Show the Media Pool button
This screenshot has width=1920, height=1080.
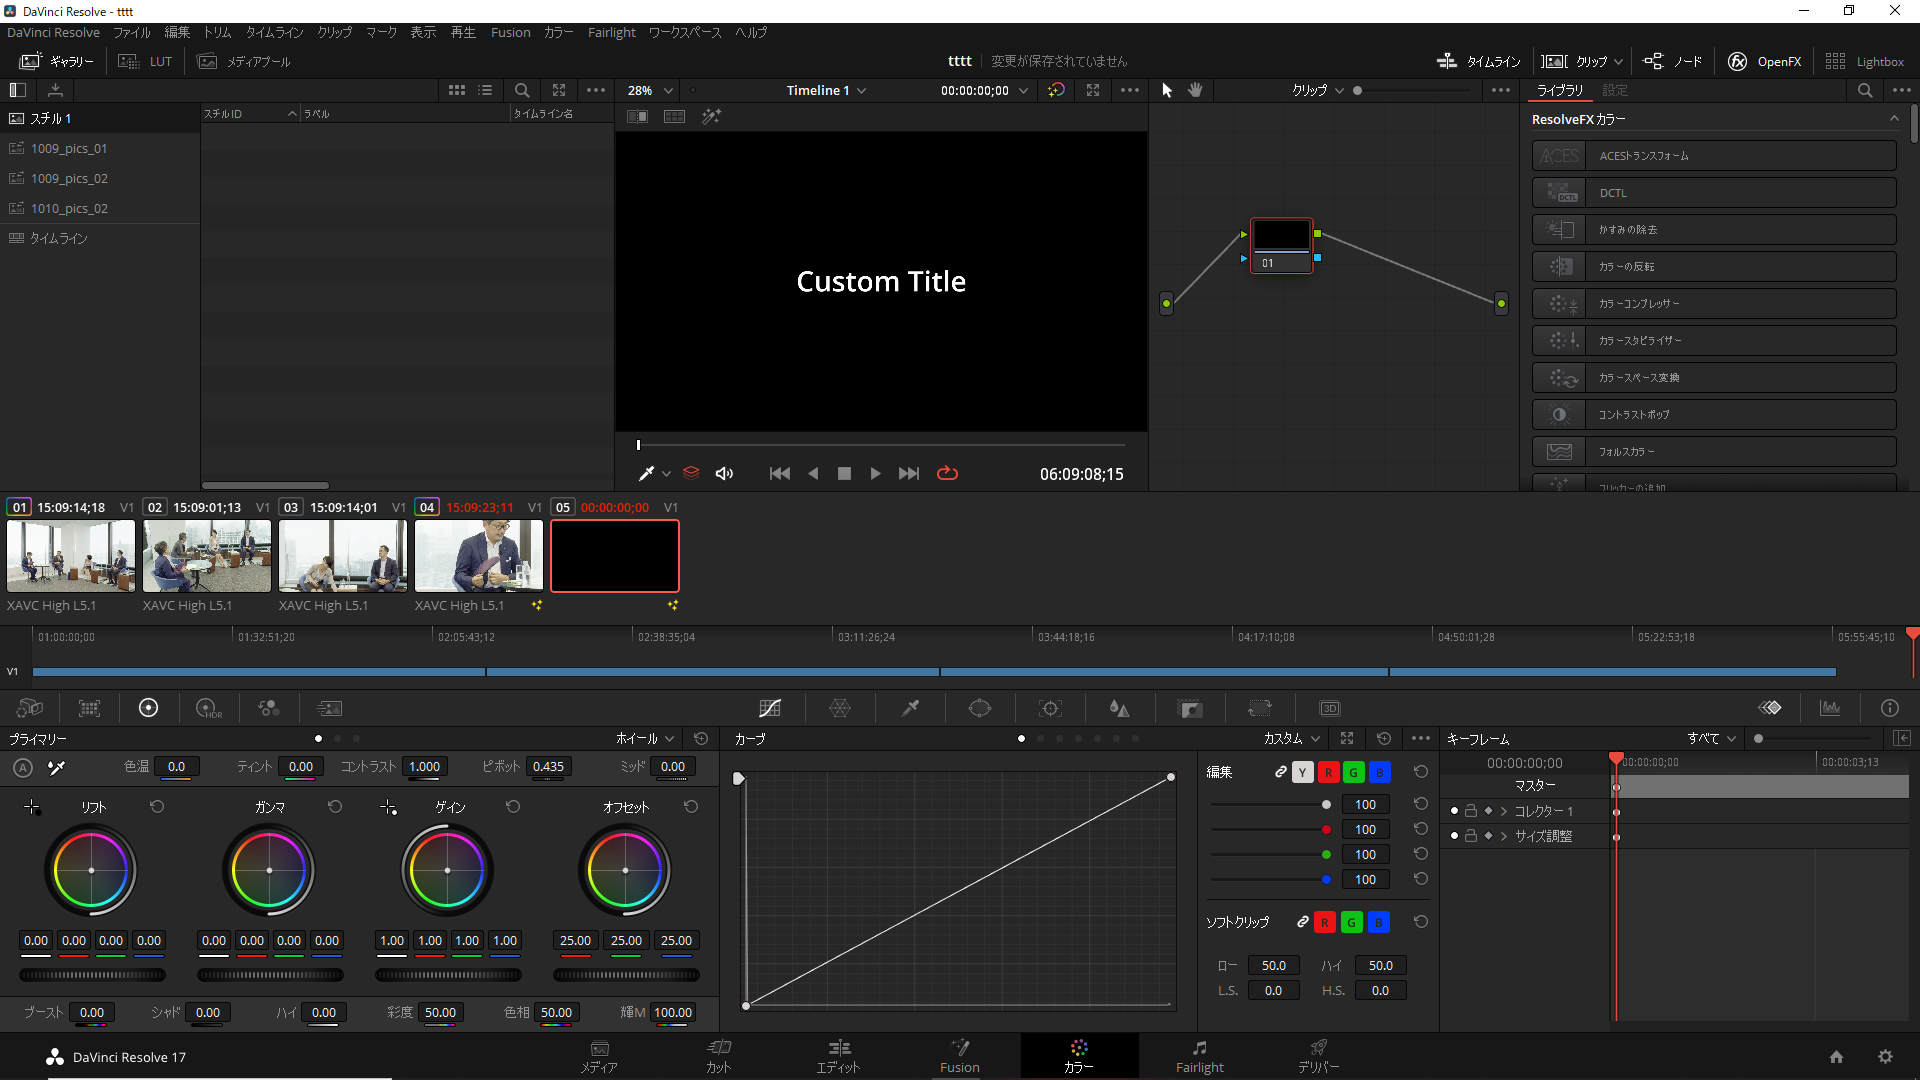(x=244, y=61)
